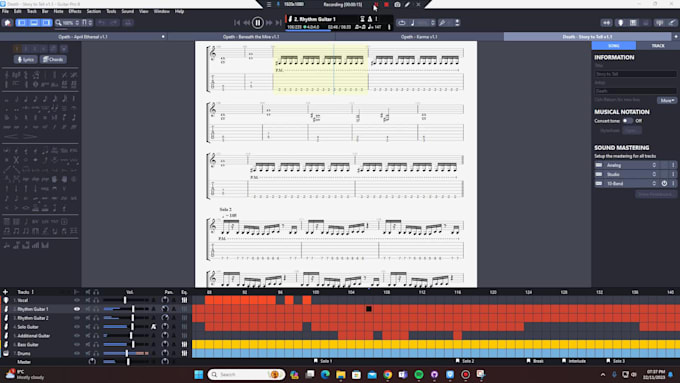Open the Sound menu
This screenshot has width=680, height=383.
click(128, 11)
